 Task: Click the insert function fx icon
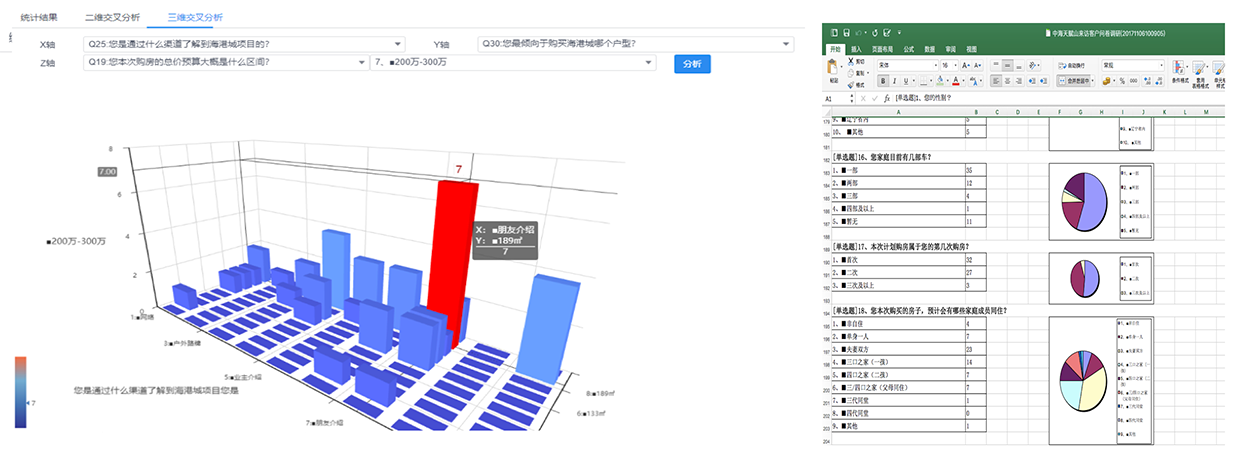(886, 99)
